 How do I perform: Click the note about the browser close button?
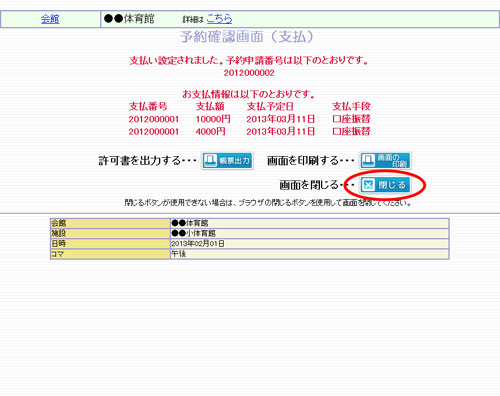pos(268,203)
